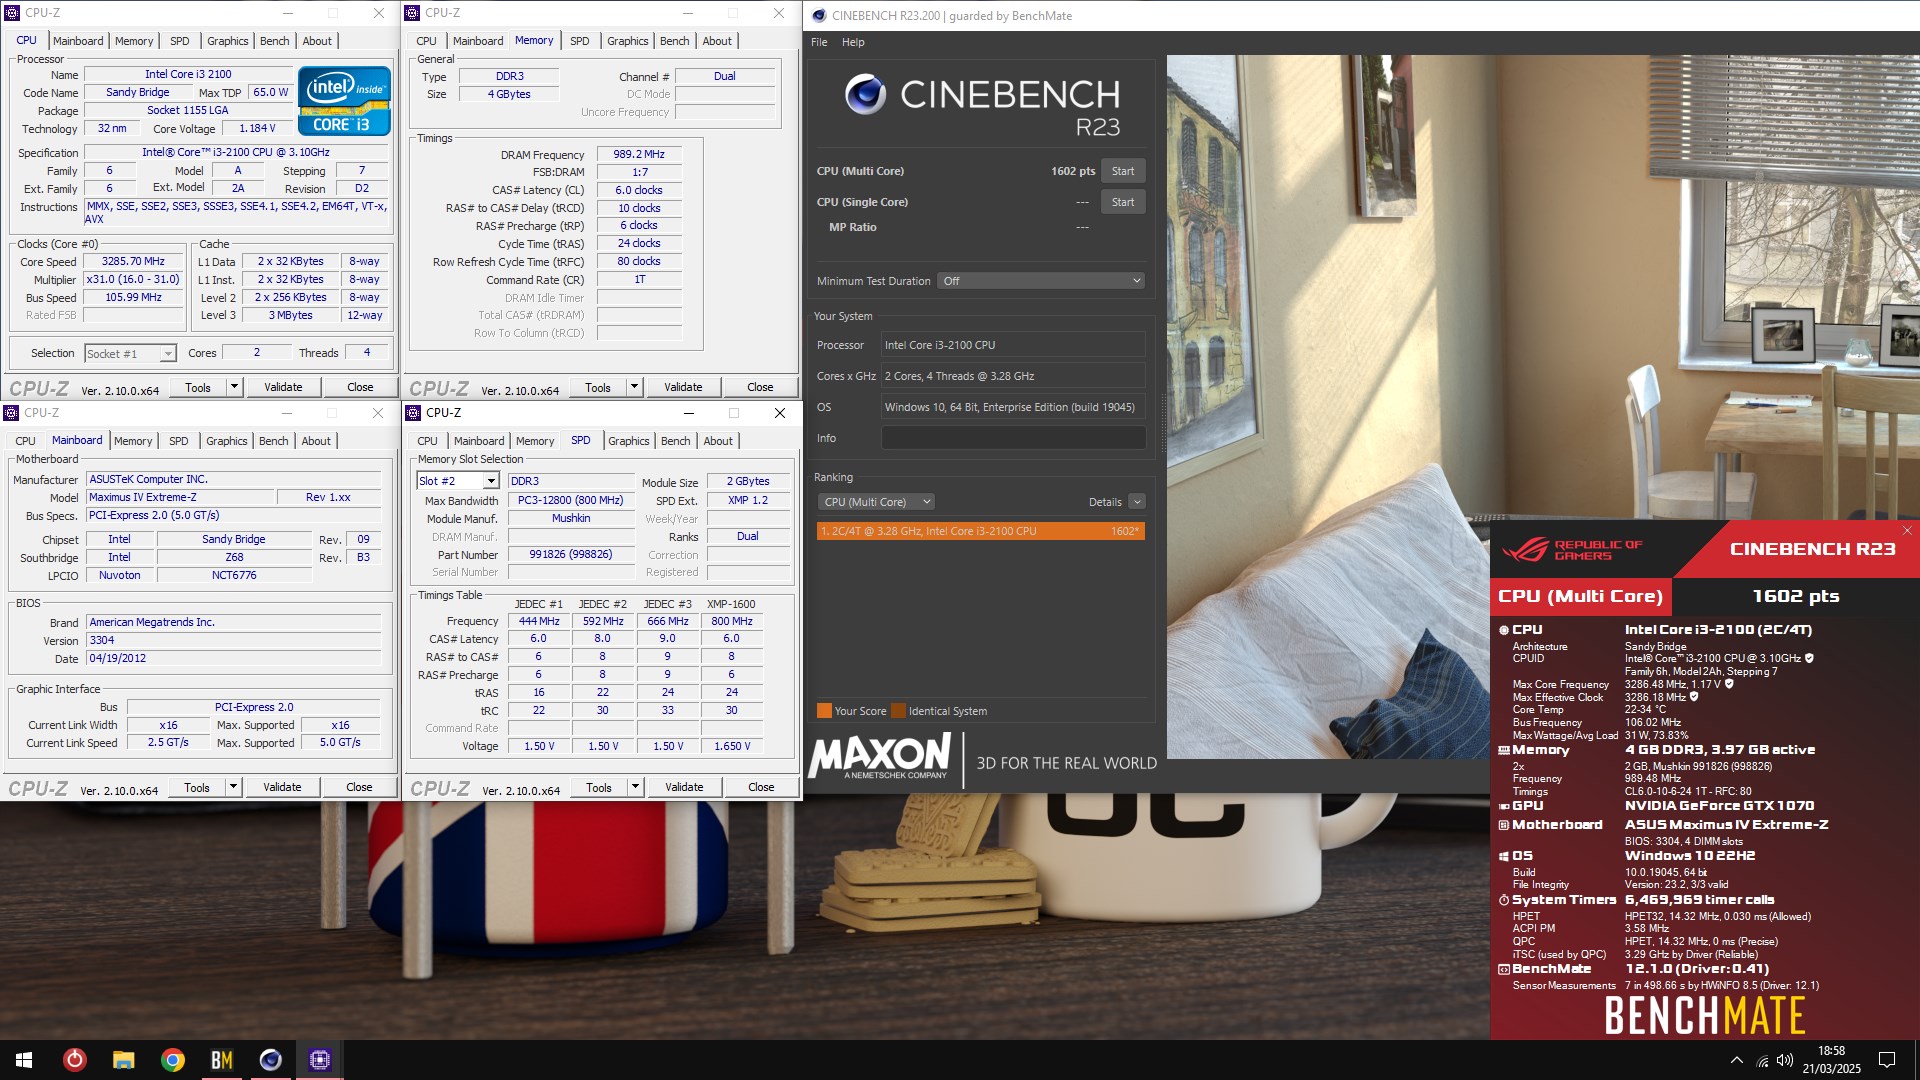Click the BenchMate logo in overlay
Screen dimensions: 1920x1080
pyautogui.click(x=1705, y=1016)
